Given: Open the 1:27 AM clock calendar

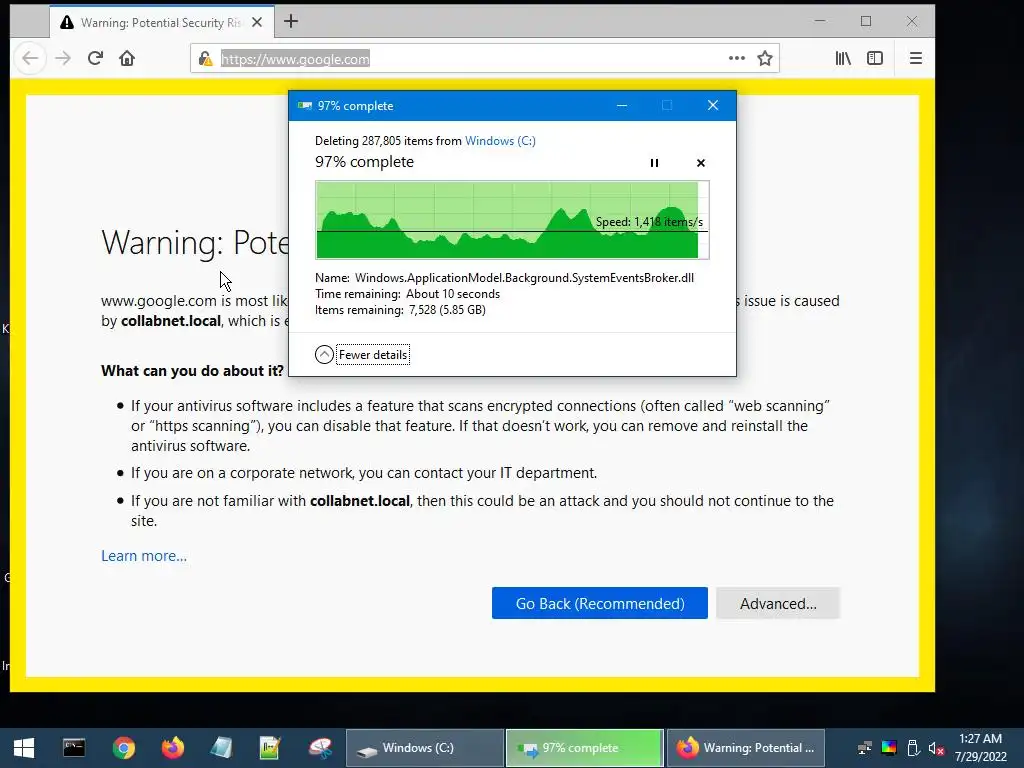Looking at the screenshot, I should [x=981, y=748].
